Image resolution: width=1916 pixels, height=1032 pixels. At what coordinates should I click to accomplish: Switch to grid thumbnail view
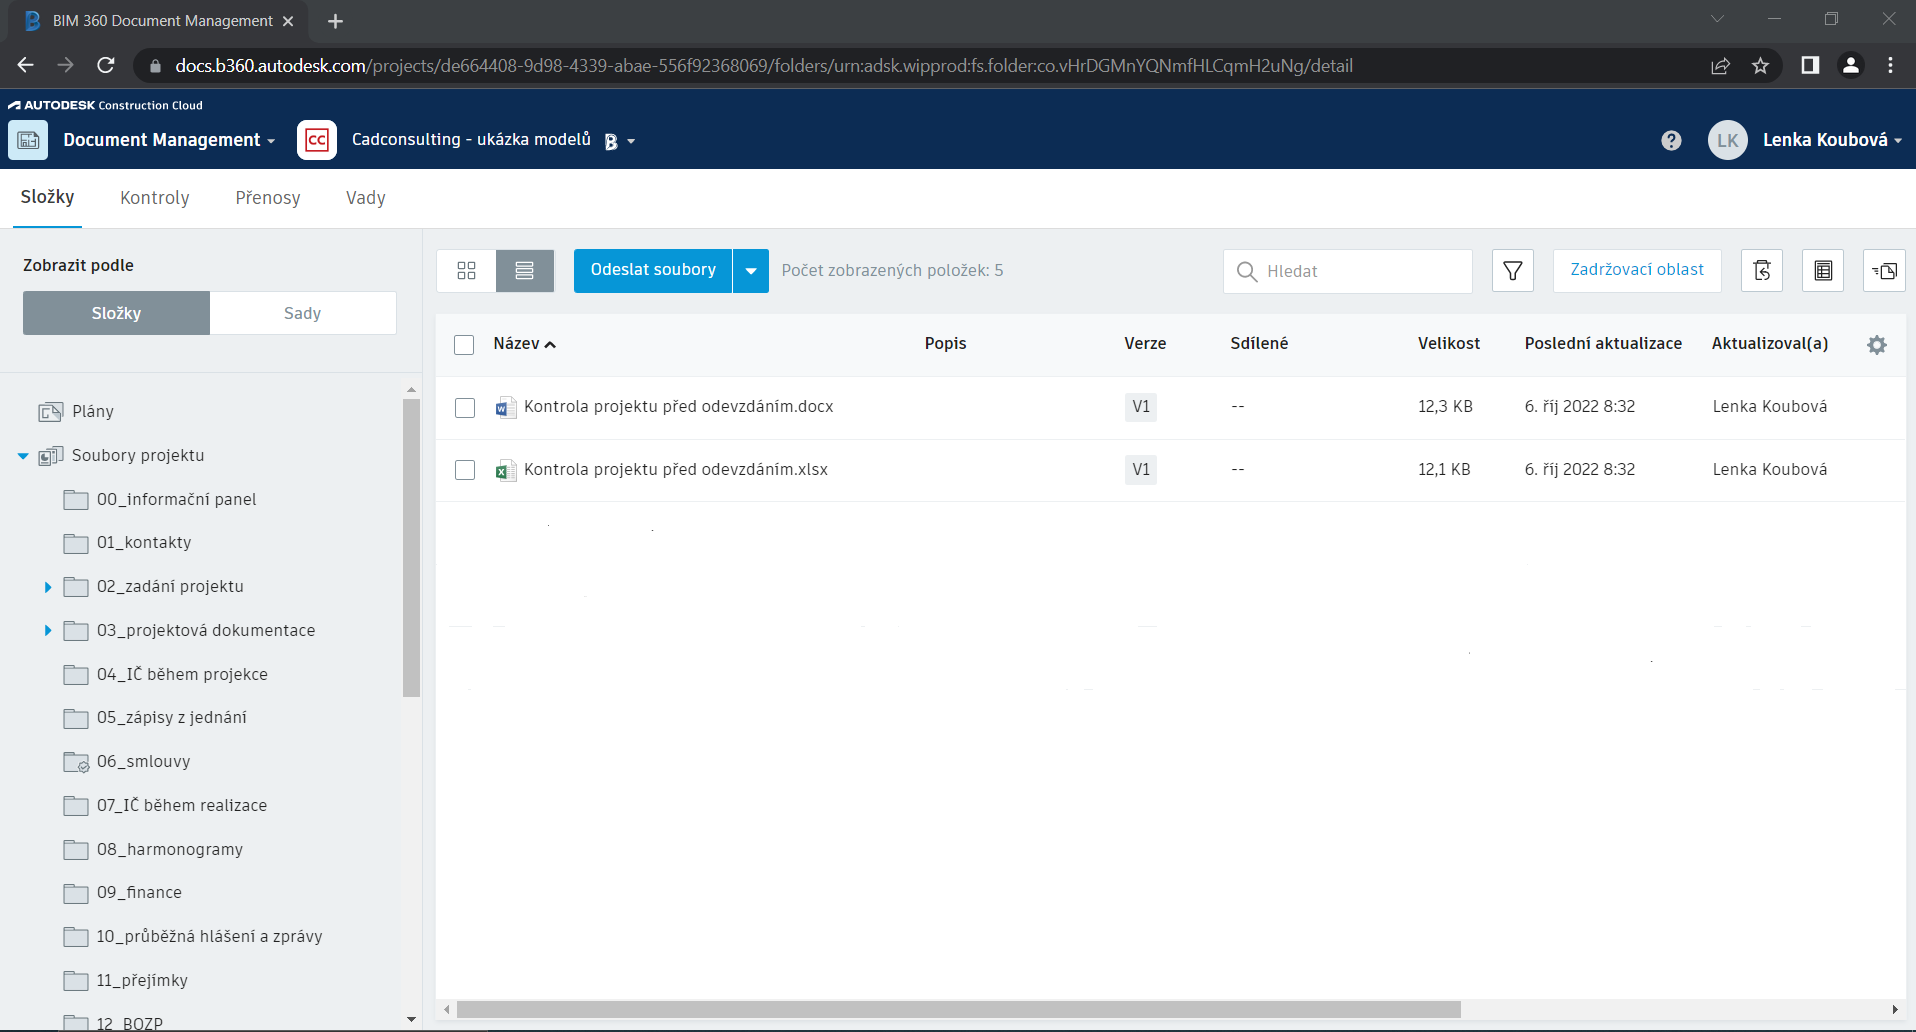click(466, 271)
